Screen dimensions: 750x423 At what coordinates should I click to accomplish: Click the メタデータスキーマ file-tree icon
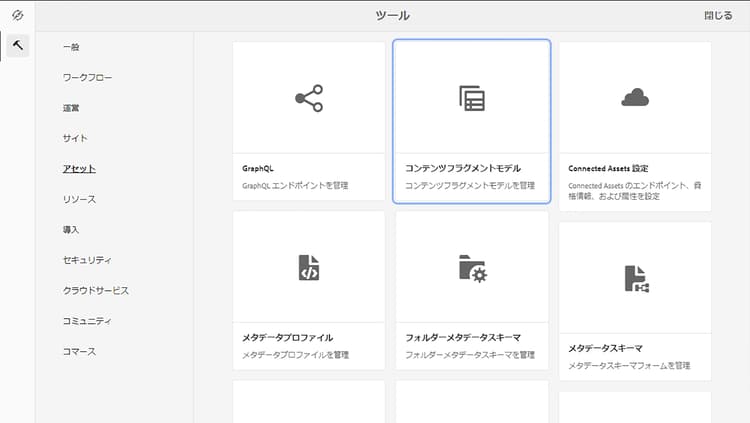click(x=637, y=278)
